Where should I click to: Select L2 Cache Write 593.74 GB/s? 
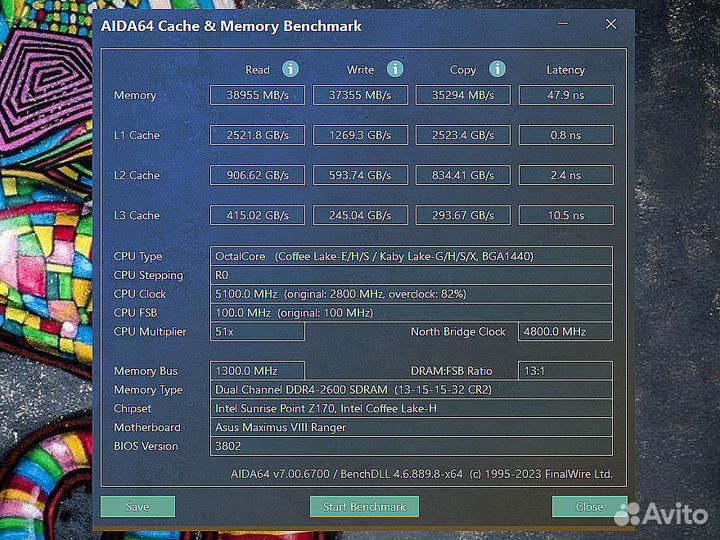360,175
